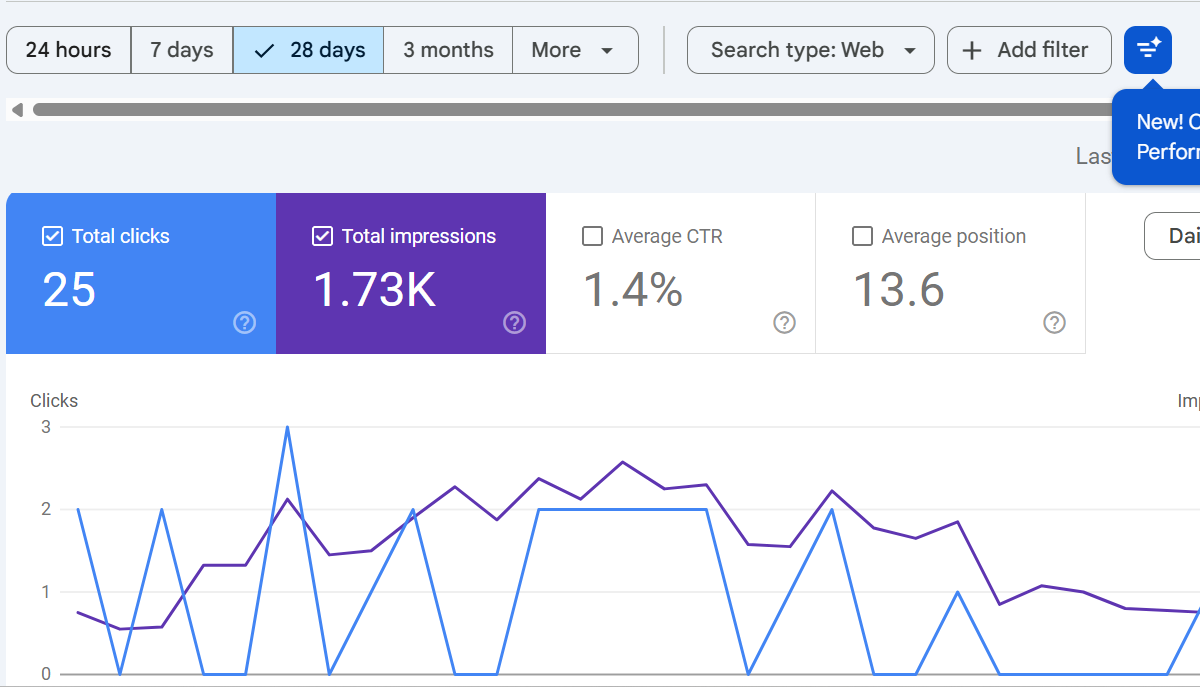Open help icon on Total impressions card
Viewport: 1200px width, 687px height.
point(515,322)
